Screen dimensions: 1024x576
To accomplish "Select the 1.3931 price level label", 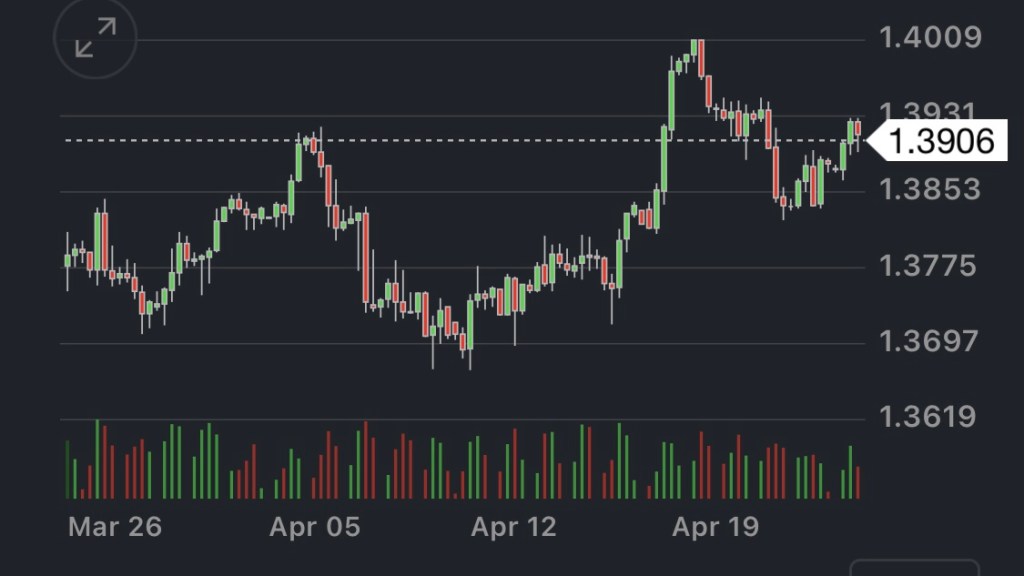I will 929,112.
